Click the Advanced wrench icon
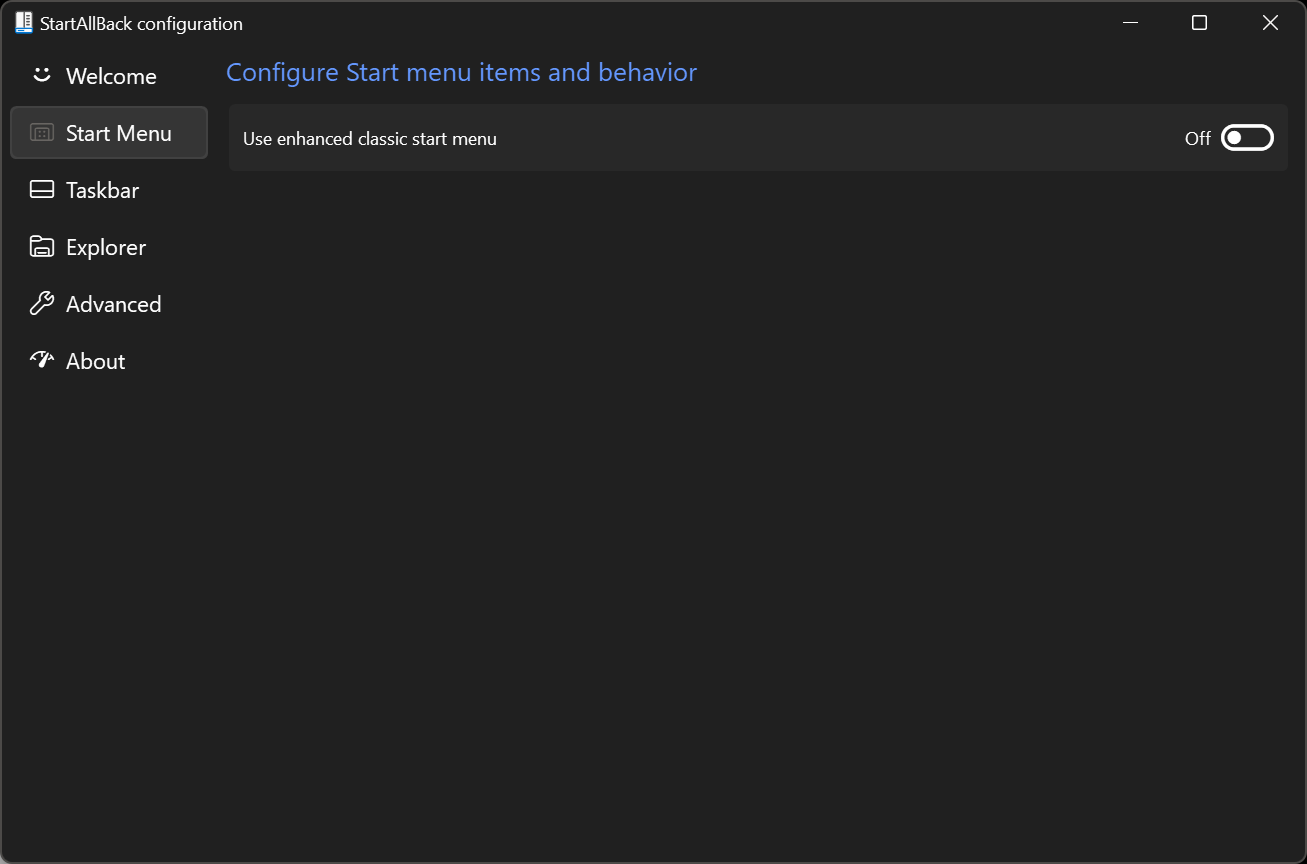 click(42, 304)
